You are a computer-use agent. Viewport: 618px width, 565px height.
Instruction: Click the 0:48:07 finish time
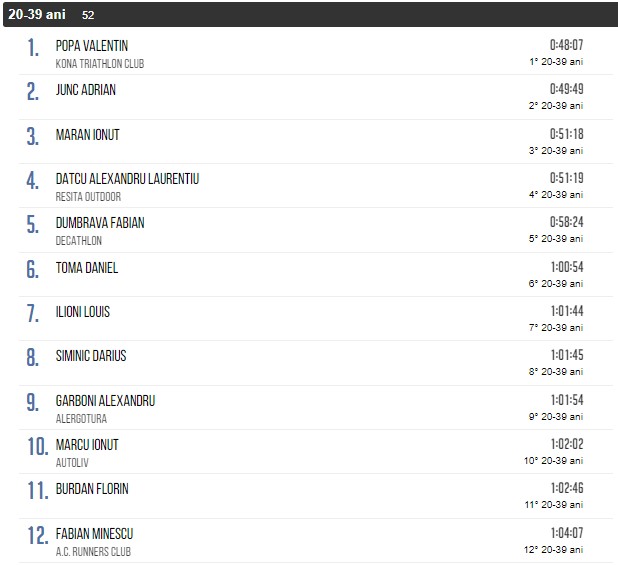coord(566,46)
